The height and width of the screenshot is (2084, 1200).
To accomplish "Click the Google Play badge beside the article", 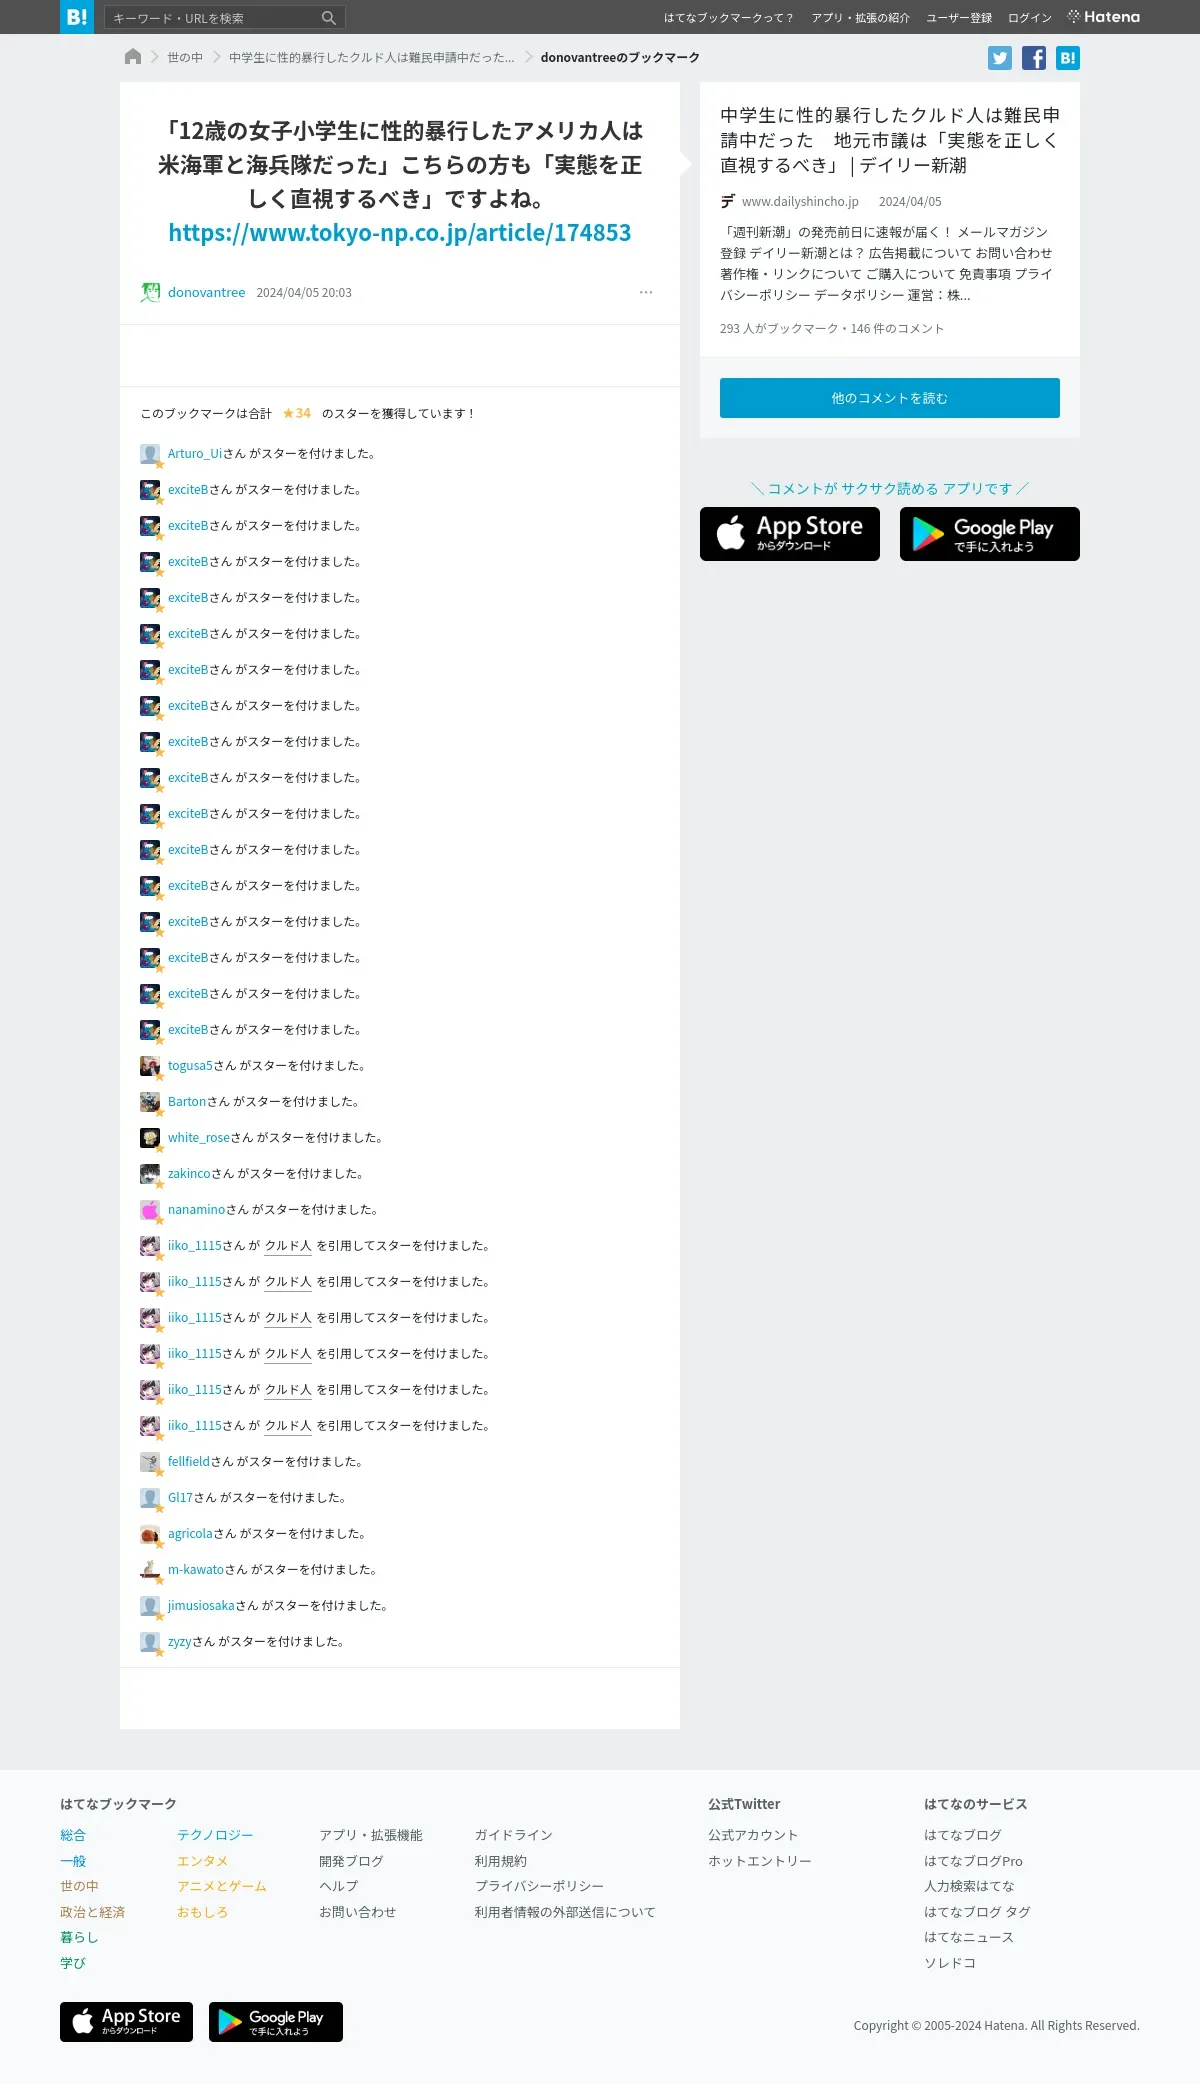I will tap(990, 534).
